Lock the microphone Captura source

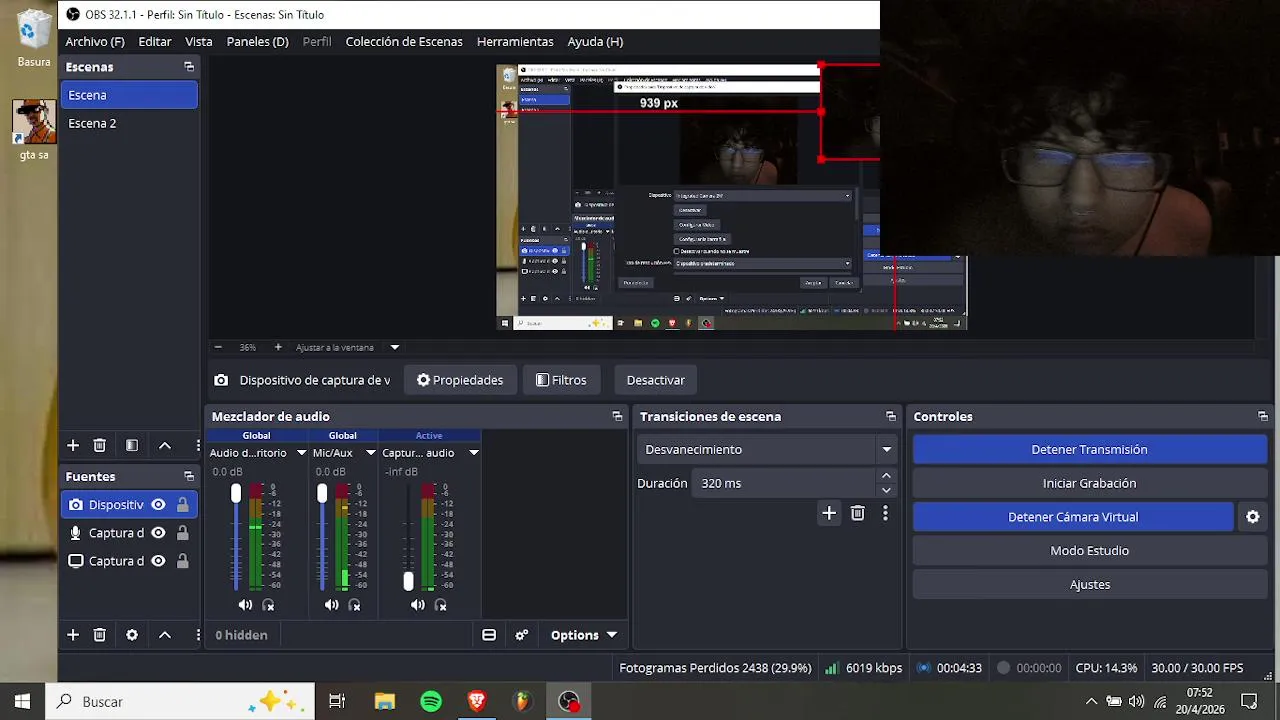[x=182, y=533]
